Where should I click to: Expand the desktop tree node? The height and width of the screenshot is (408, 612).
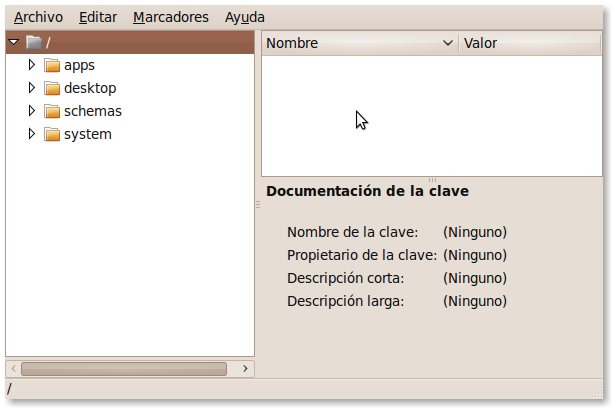(32, 88)
